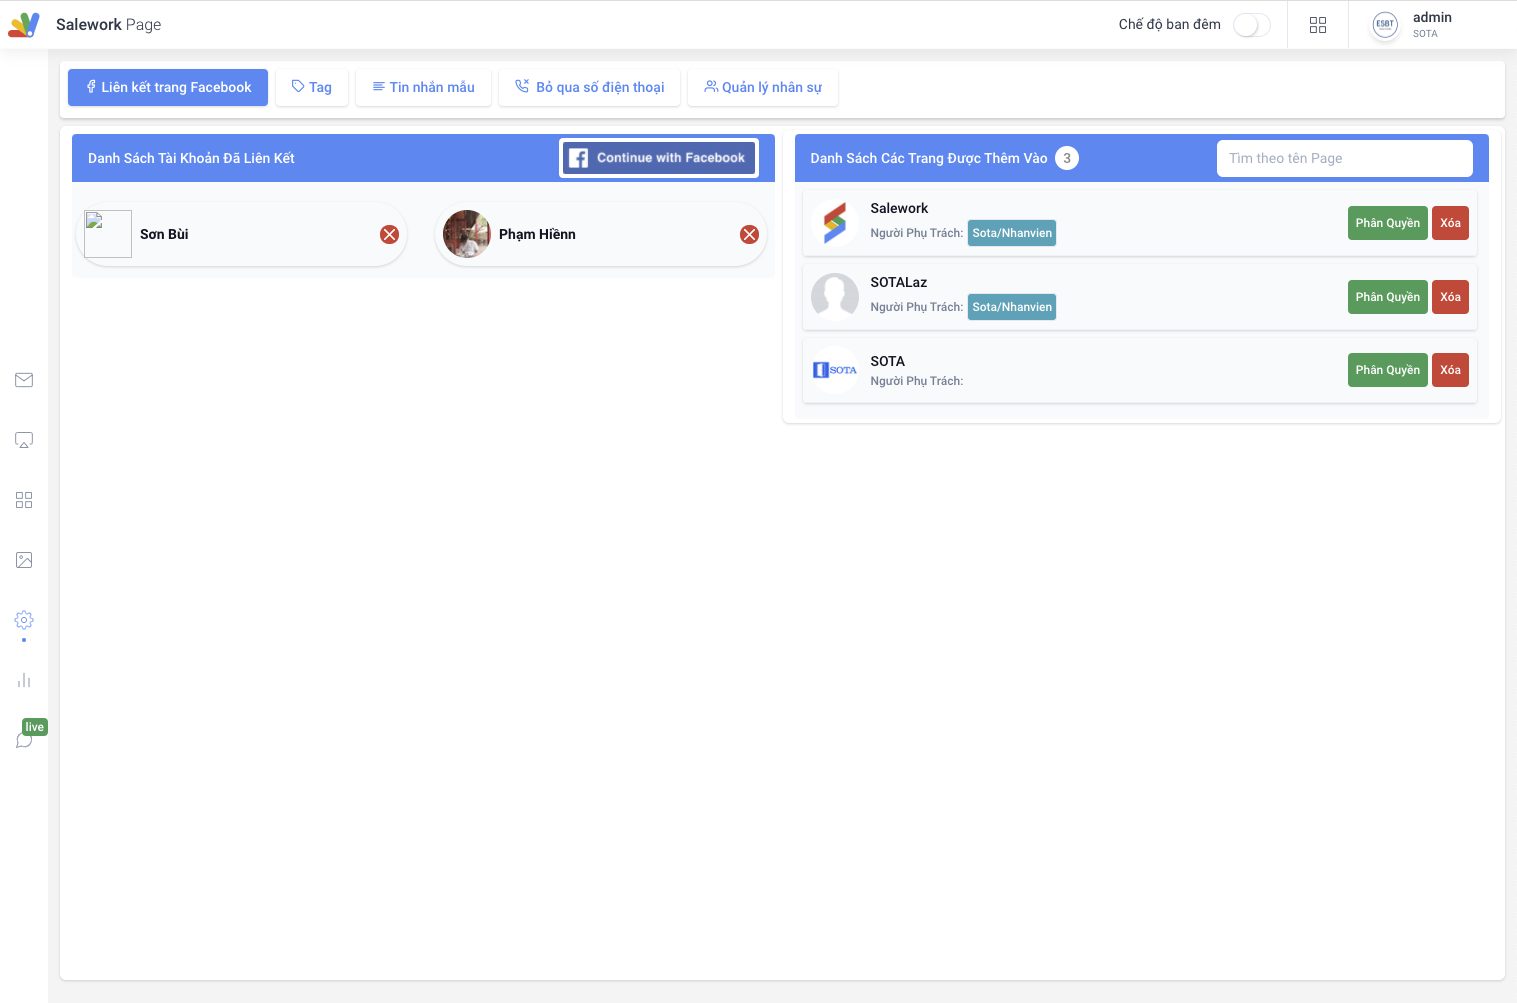Delete the SOTALaz page with Xóa

(x=1450, y=297)
